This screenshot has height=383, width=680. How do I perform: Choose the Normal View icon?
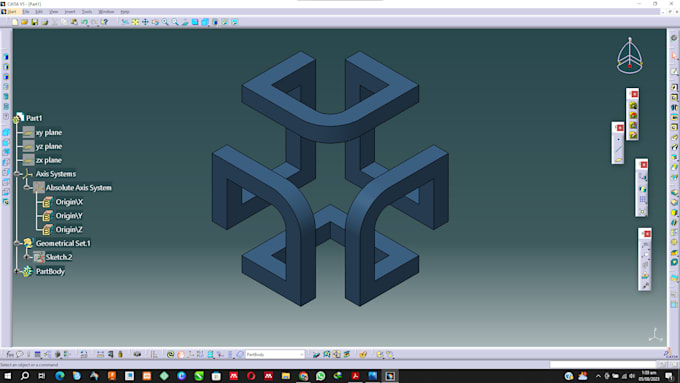[185, 22]
